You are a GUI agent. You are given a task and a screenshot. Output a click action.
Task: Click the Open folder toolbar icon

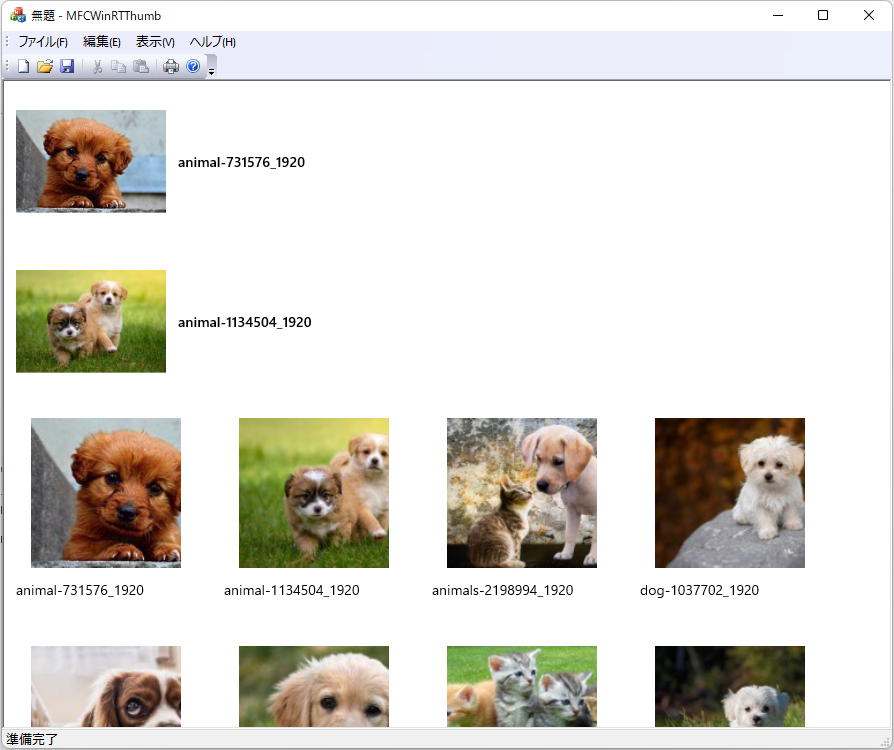pyautogui.click(x=45, y=67)
